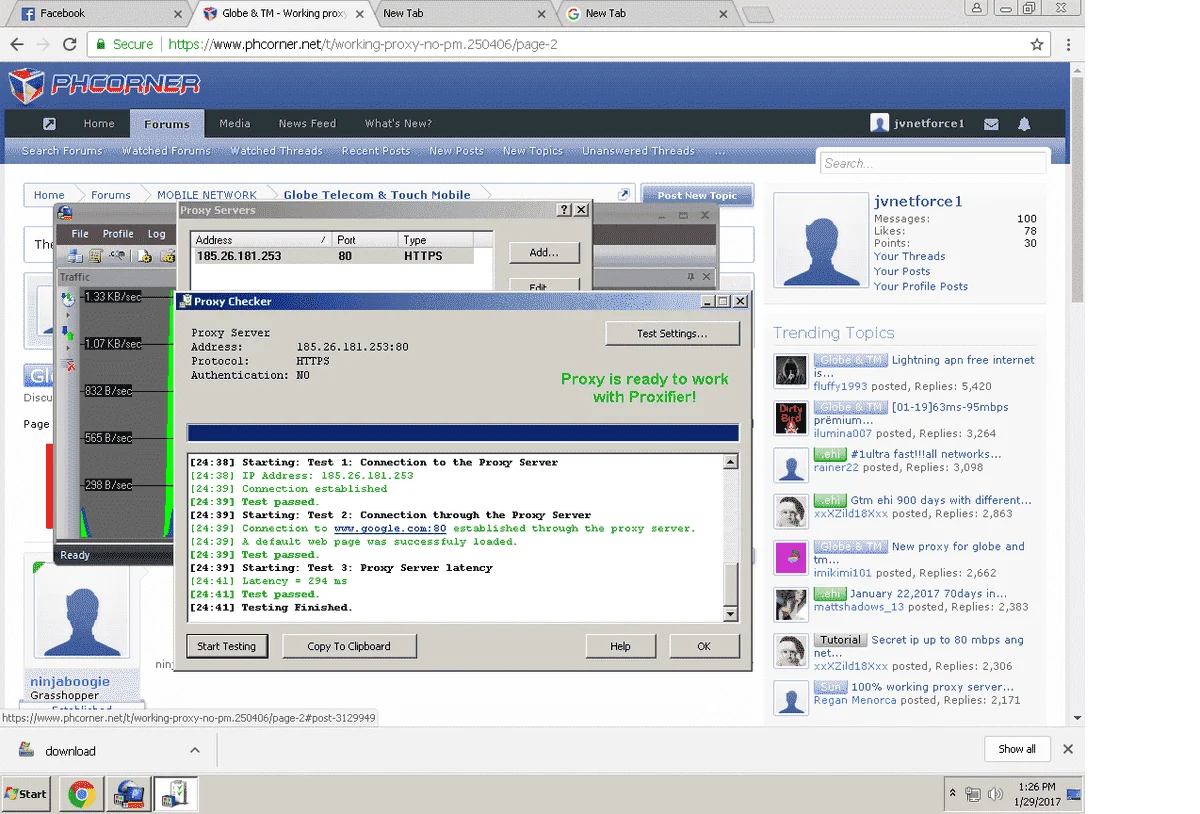This screenshot has width=1200, height=814.
Task: Click the Proxy Checker progress bar
Action: [463, 432]
